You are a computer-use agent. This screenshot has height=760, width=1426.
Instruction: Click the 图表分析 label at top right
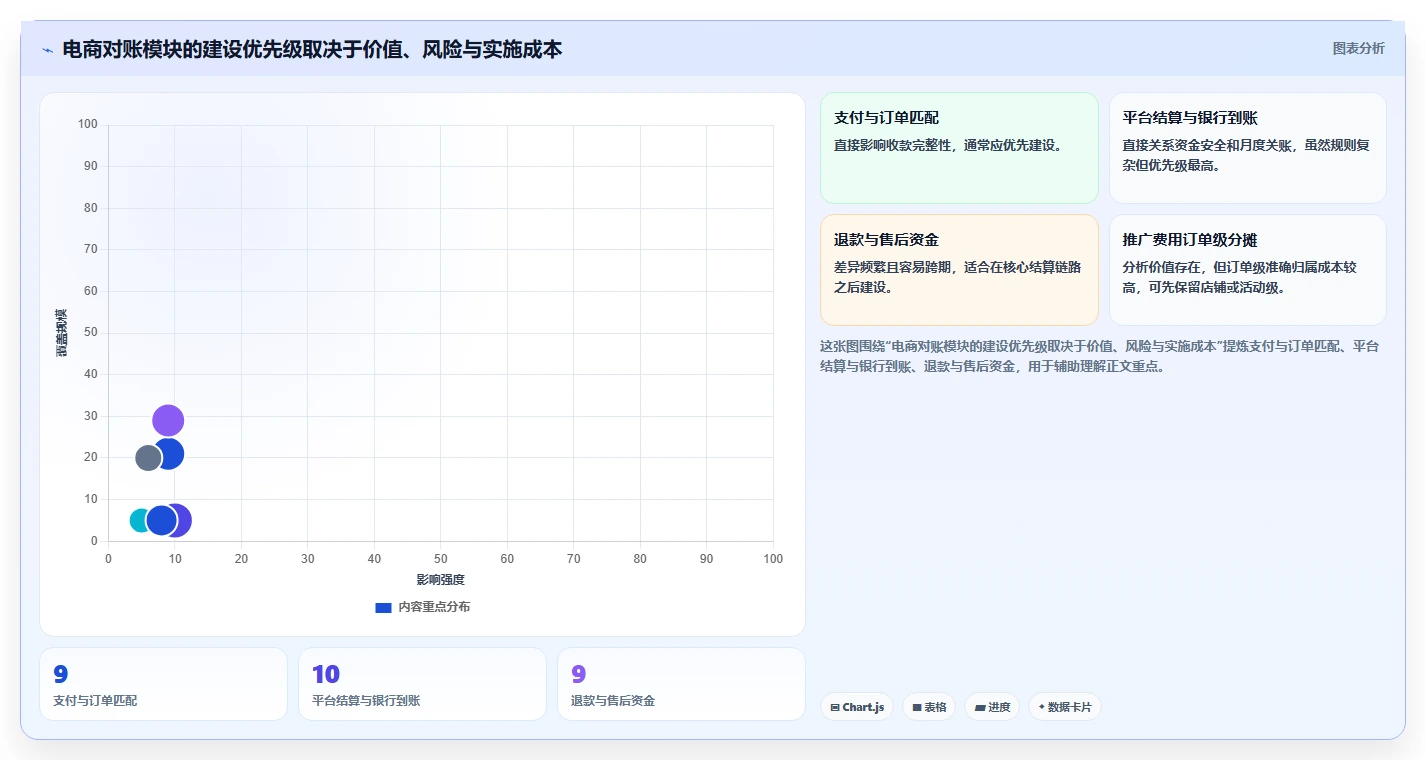point(1358,48)
